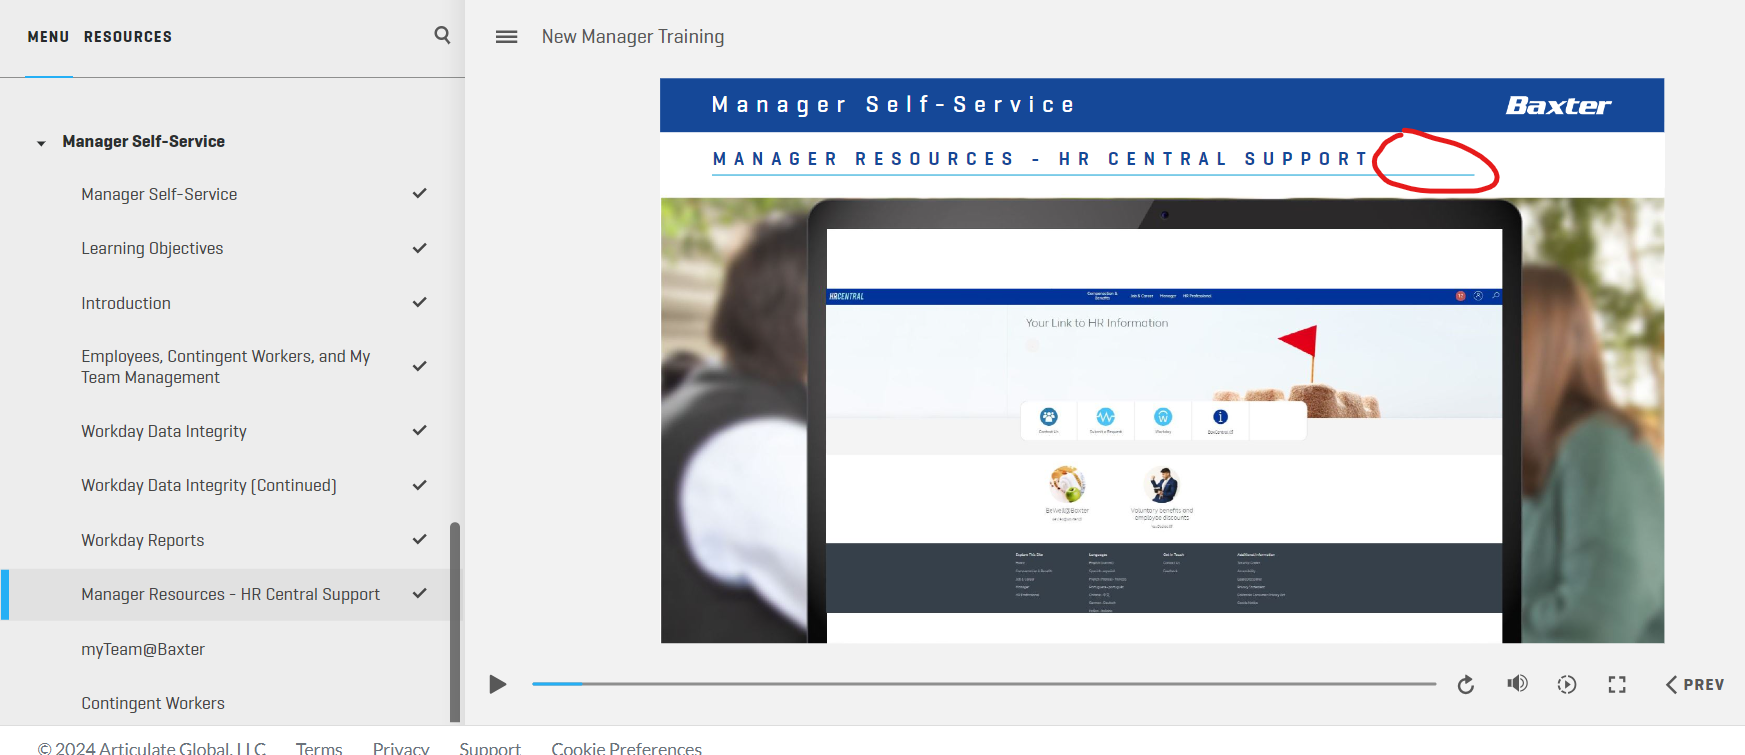The height and width of the screenshot is (755, 1745).
Task: Open the Terms footer link
Action: click(x=319, y=748)
